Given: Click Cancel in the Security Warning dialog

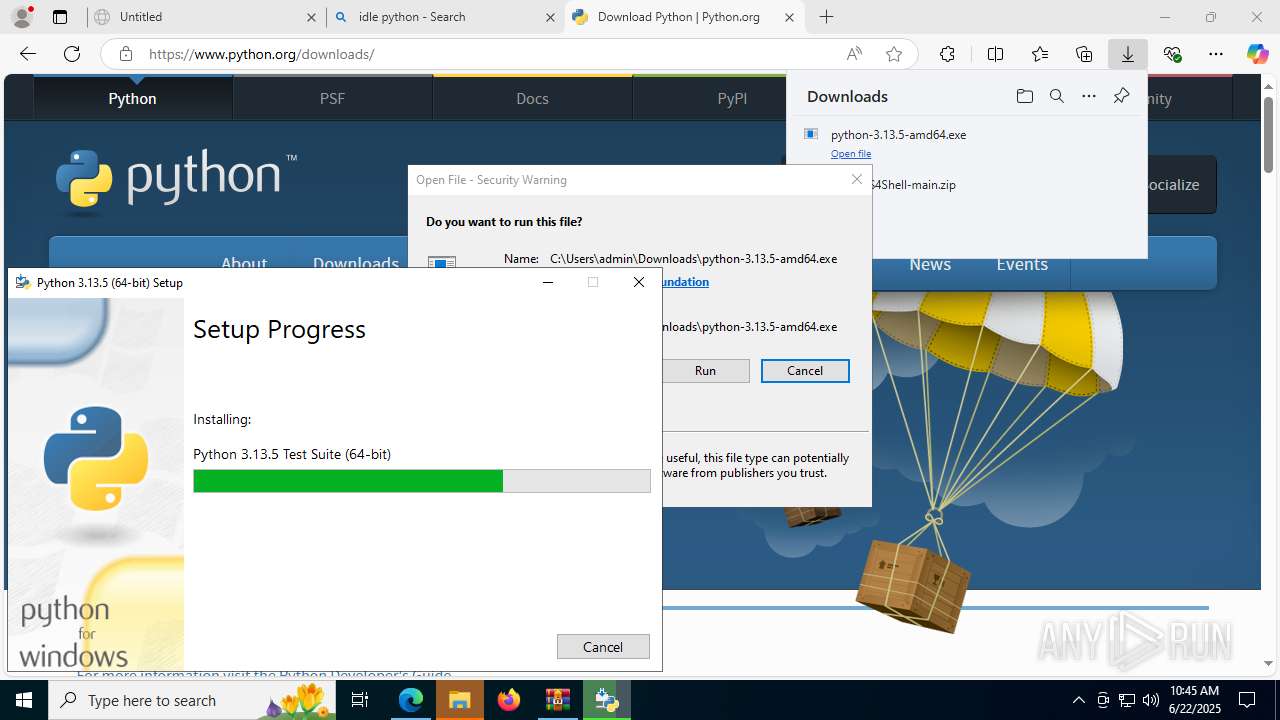Looking at the screenshot, I should tap(805, 370).
